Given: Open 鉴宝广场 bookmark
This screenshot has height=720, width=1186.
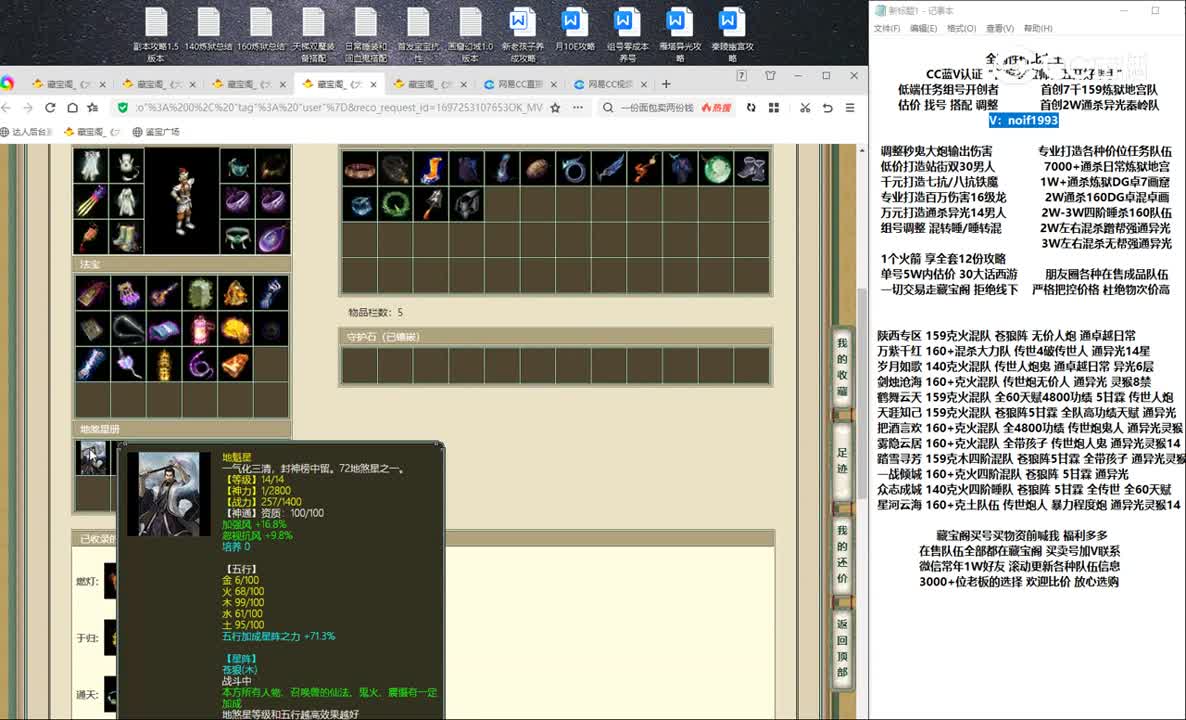Looking at the screenshot, I should (x=156, y=132).
